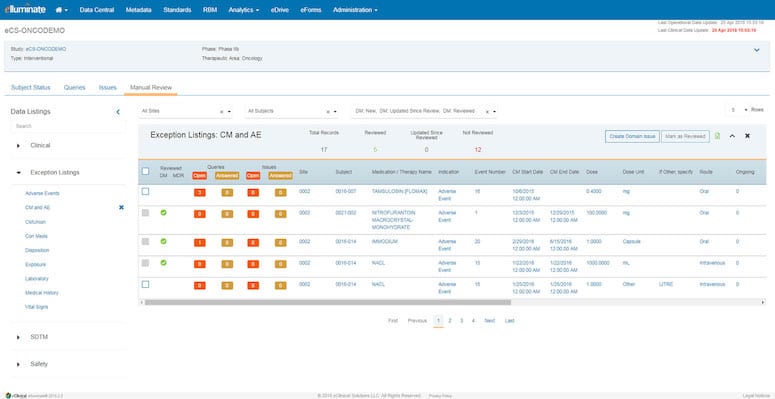Collapse the Data Listings sidebar chevron
This screenshot has height=399, width=775.
(x=118, y=112)
